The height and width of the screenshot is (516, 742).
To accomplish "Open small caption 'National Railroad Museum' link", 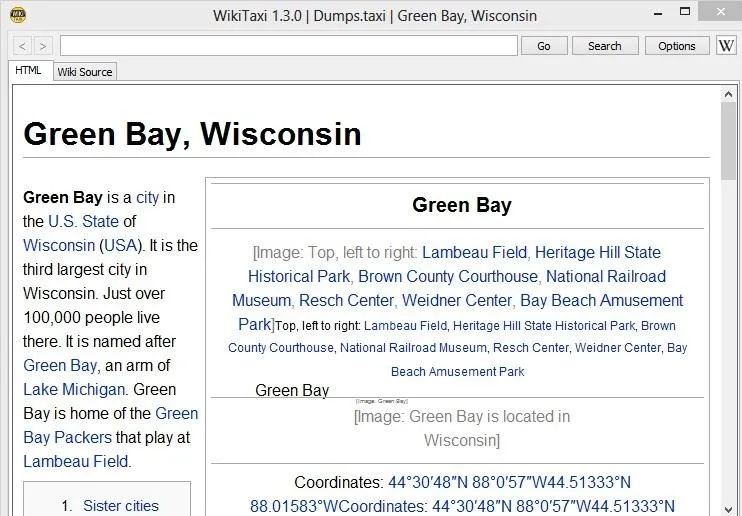I will coord(413,348).
